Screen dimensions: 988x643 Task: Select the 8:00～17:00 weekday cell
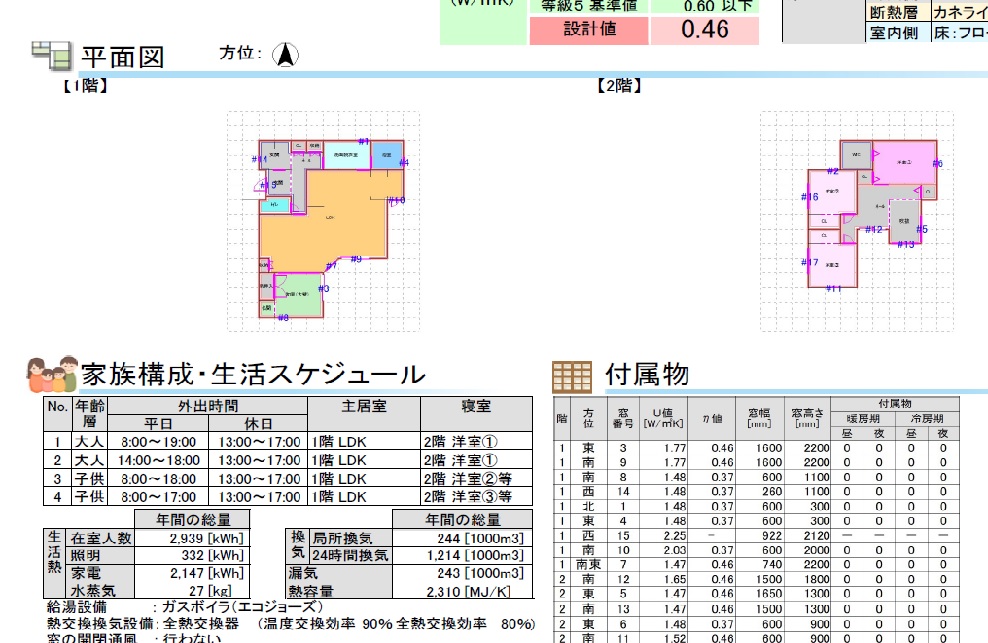pyautogui.click(x=158, y=497)
